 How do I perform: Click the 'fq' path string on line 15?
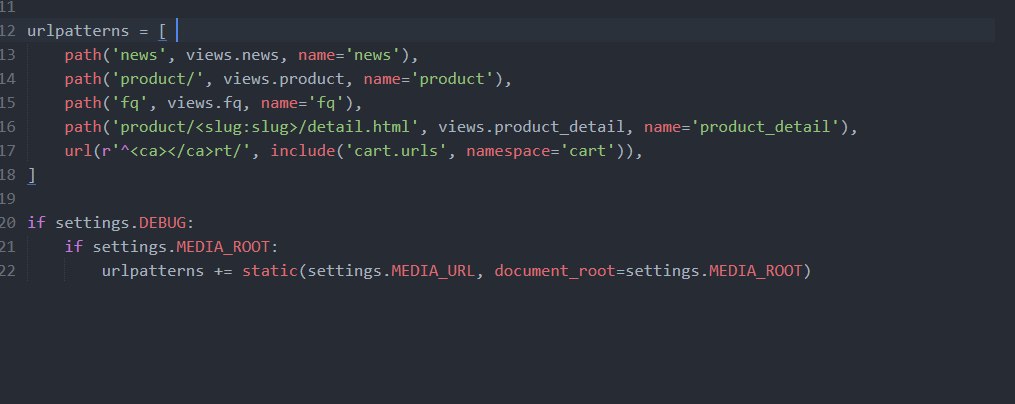(x=130, y=103)
